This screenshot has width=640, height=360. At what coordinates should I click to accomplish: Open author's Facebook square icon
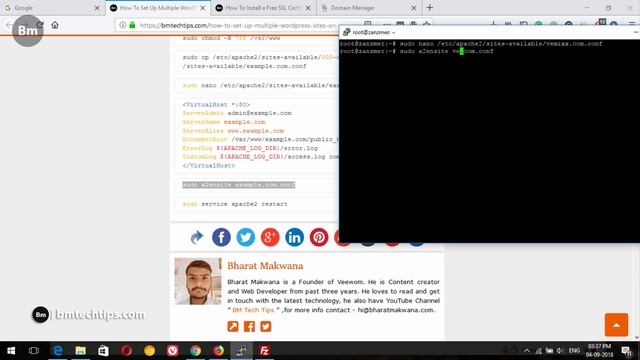249,326
